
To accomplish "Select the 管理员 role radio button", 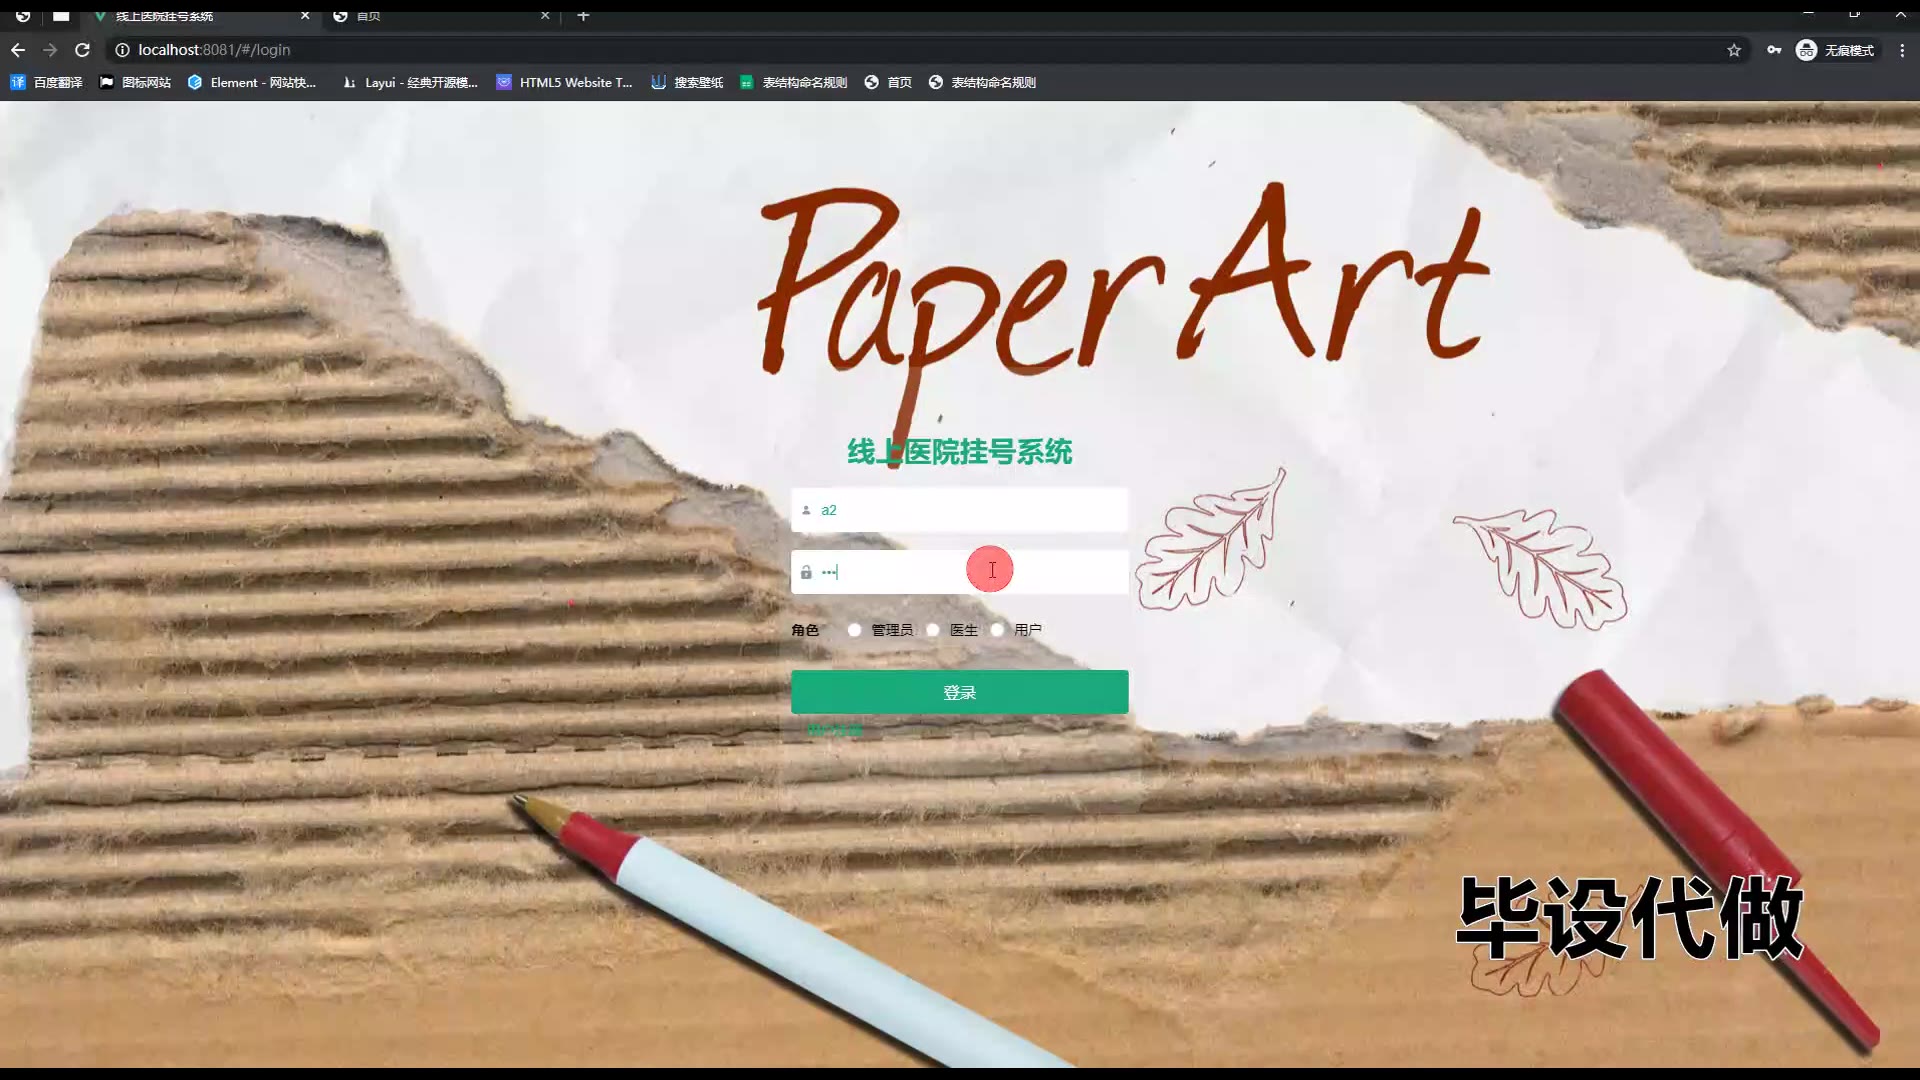I will click(x=855, y=630).
